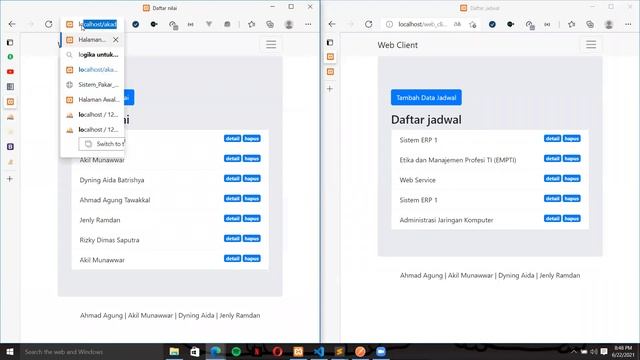640x360 pixels.
Task: Open favorites list in right browser toolbar
Action: pos(571,24)
